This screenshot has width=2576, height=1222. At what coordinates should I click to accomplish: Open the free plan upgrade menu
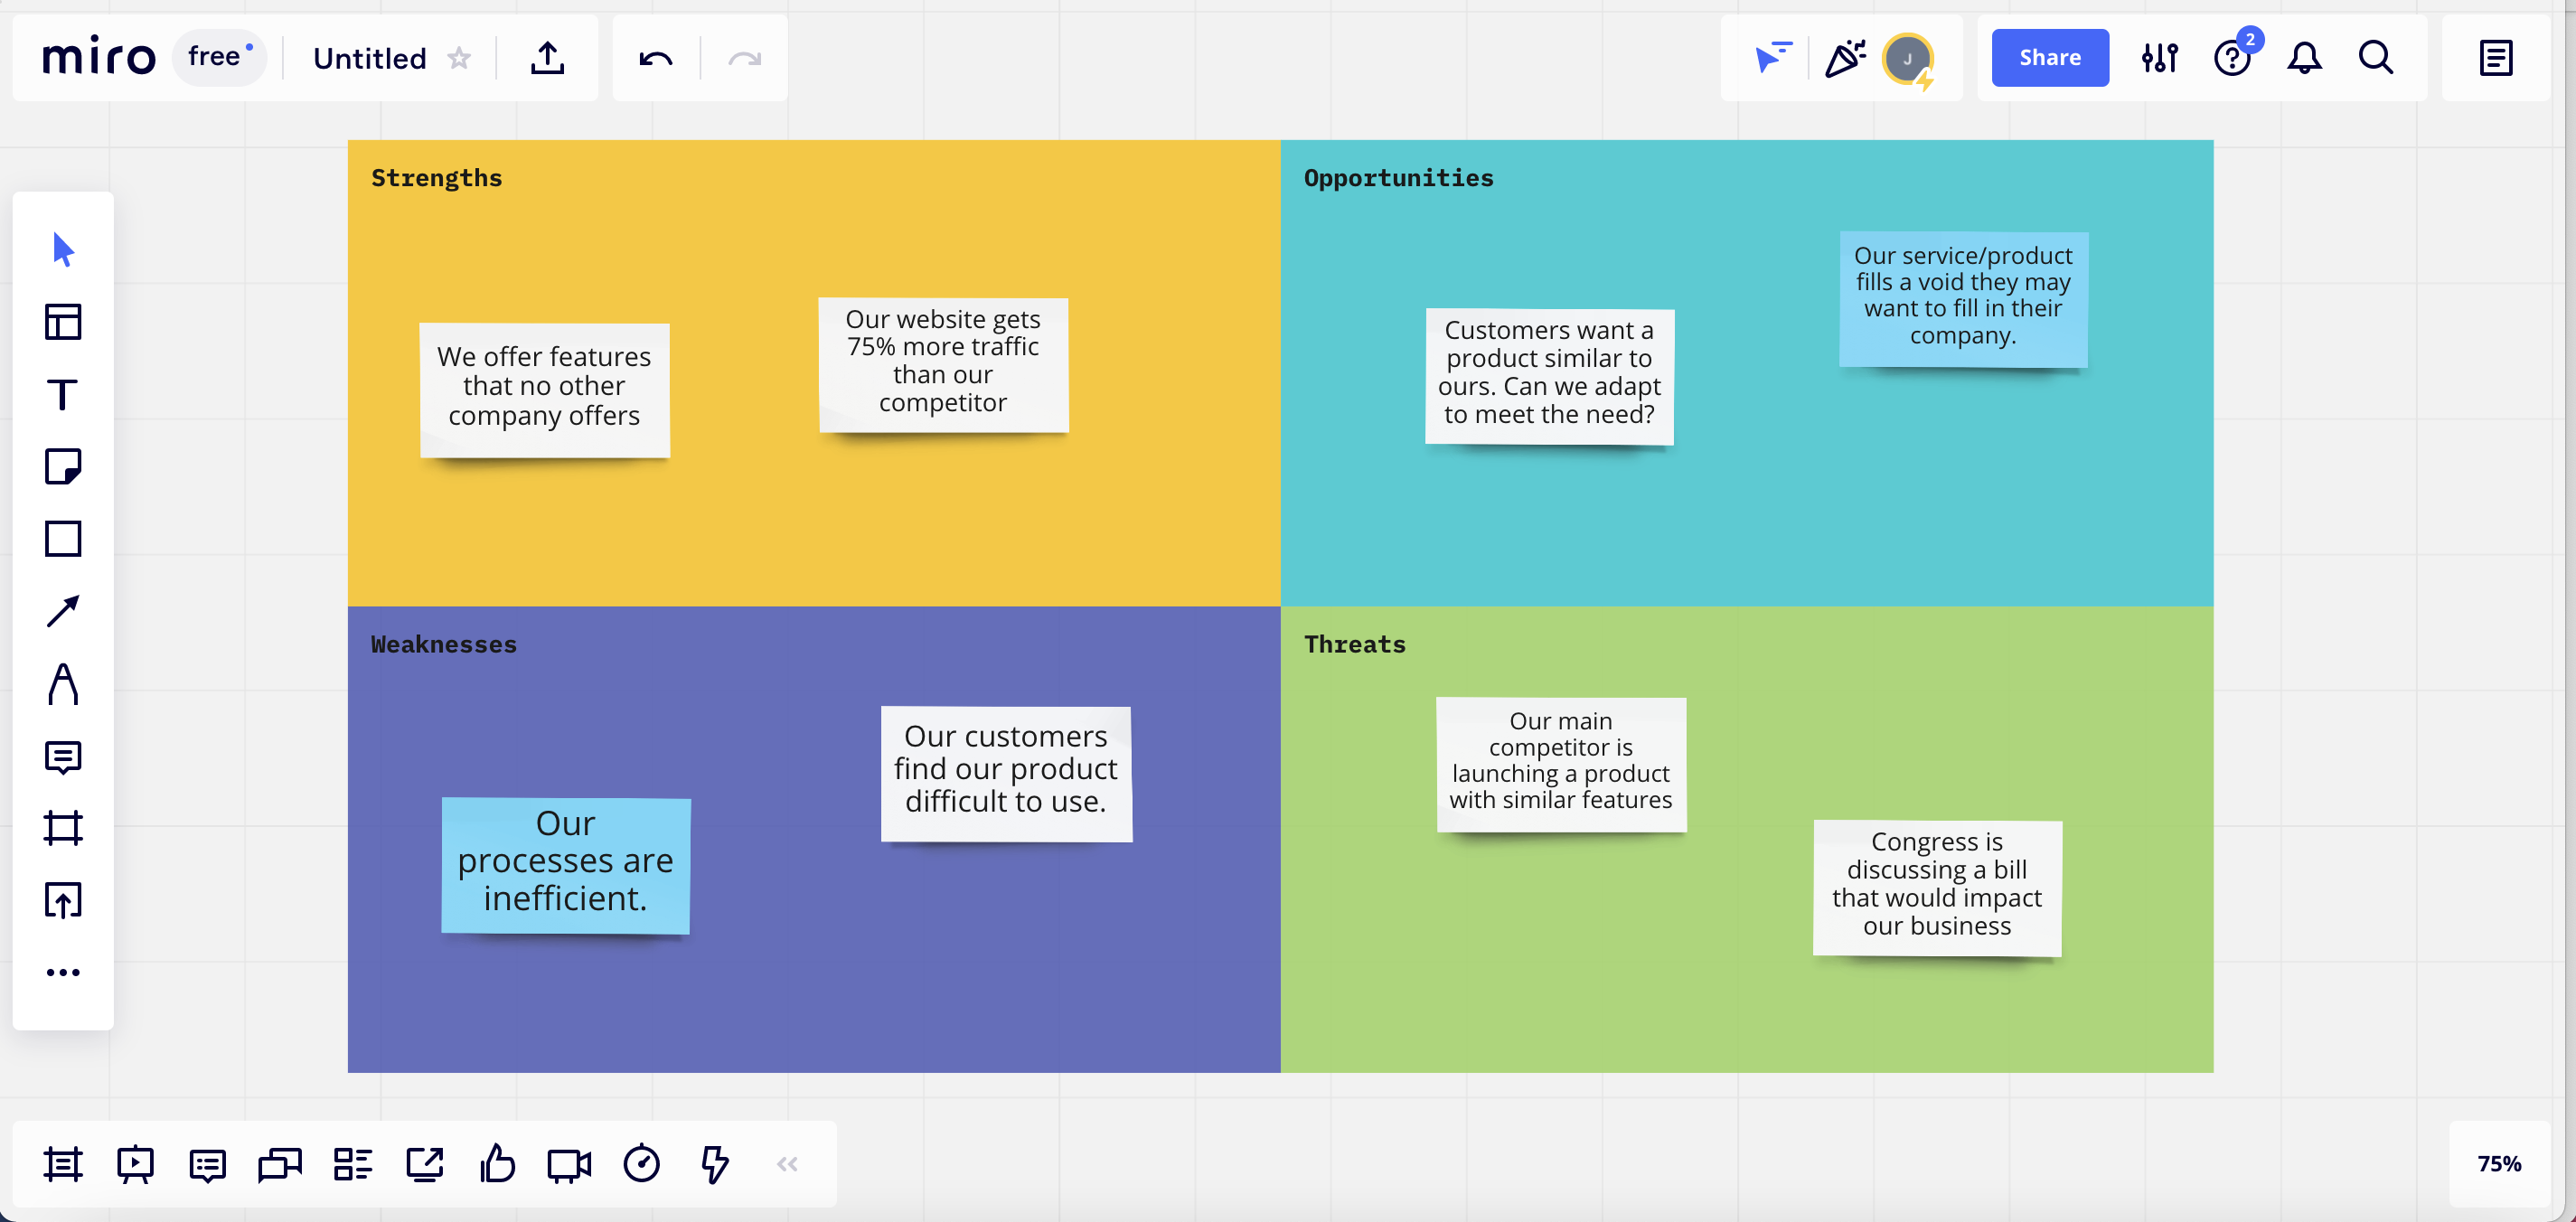218,57
